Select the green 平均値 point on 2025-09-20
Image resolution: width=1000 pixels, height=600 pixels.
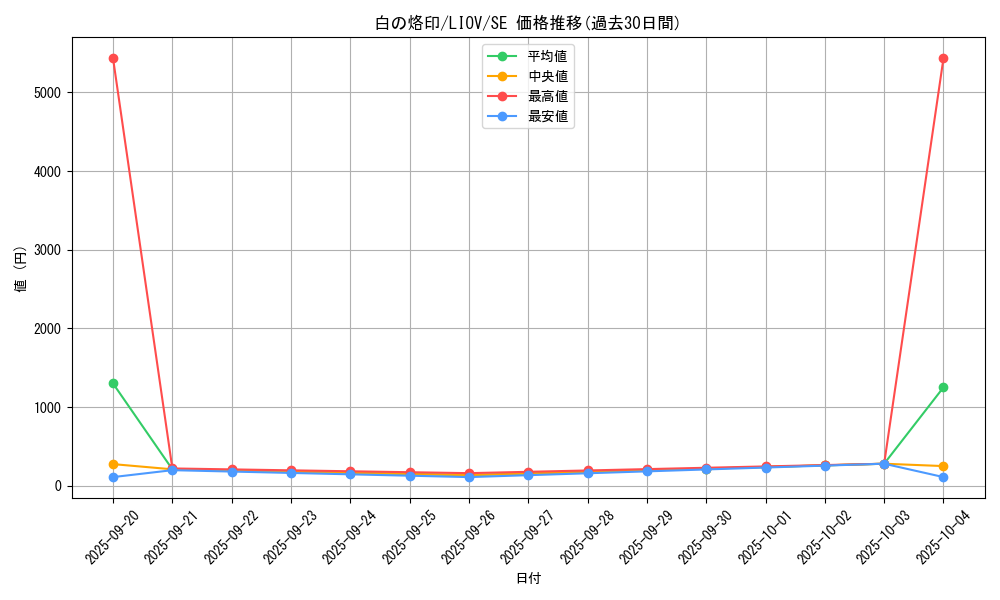click(x=113, y=383)
